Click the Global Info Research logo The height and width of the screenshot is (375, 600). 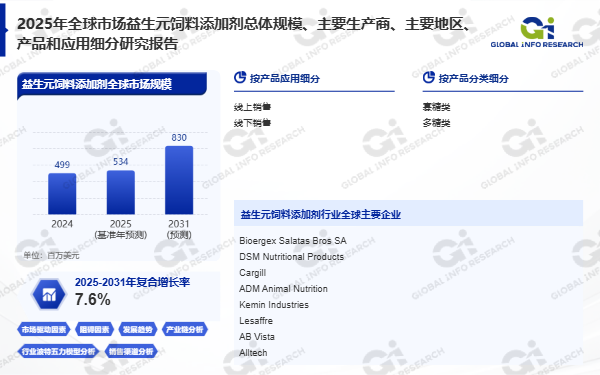click(537, 33)
